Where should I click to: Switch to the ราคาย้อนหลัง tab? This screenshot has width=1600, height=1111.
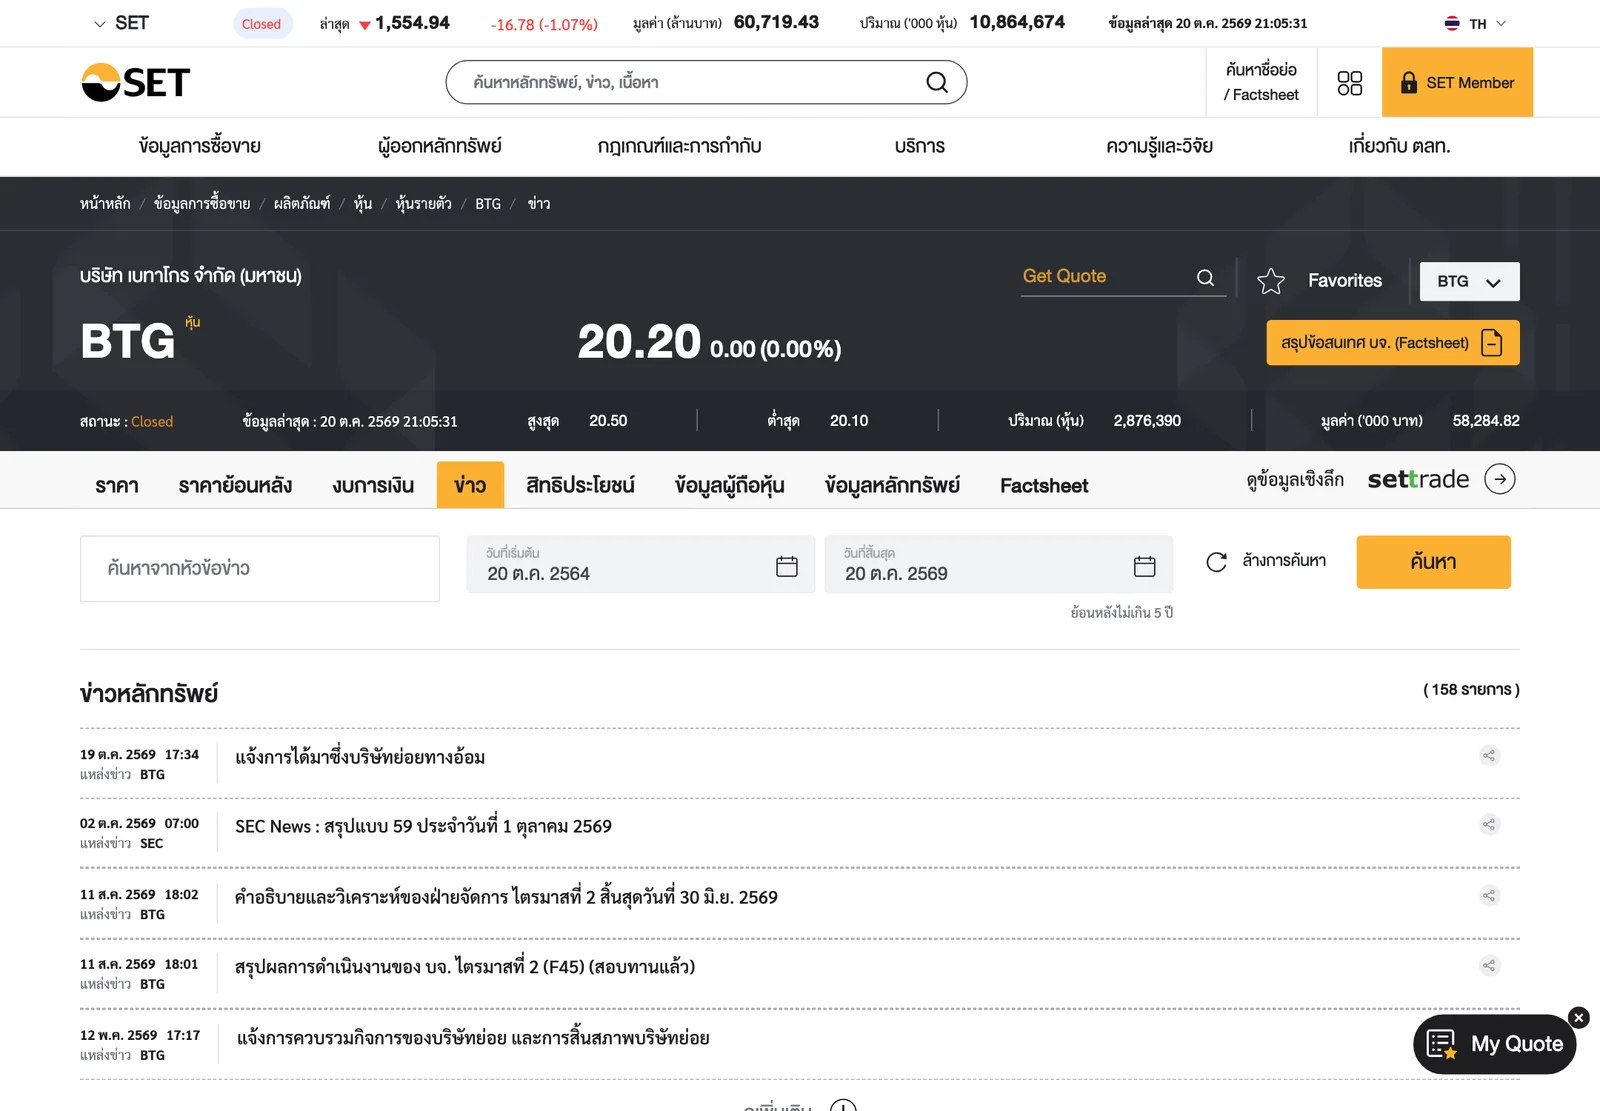point(235,485)
